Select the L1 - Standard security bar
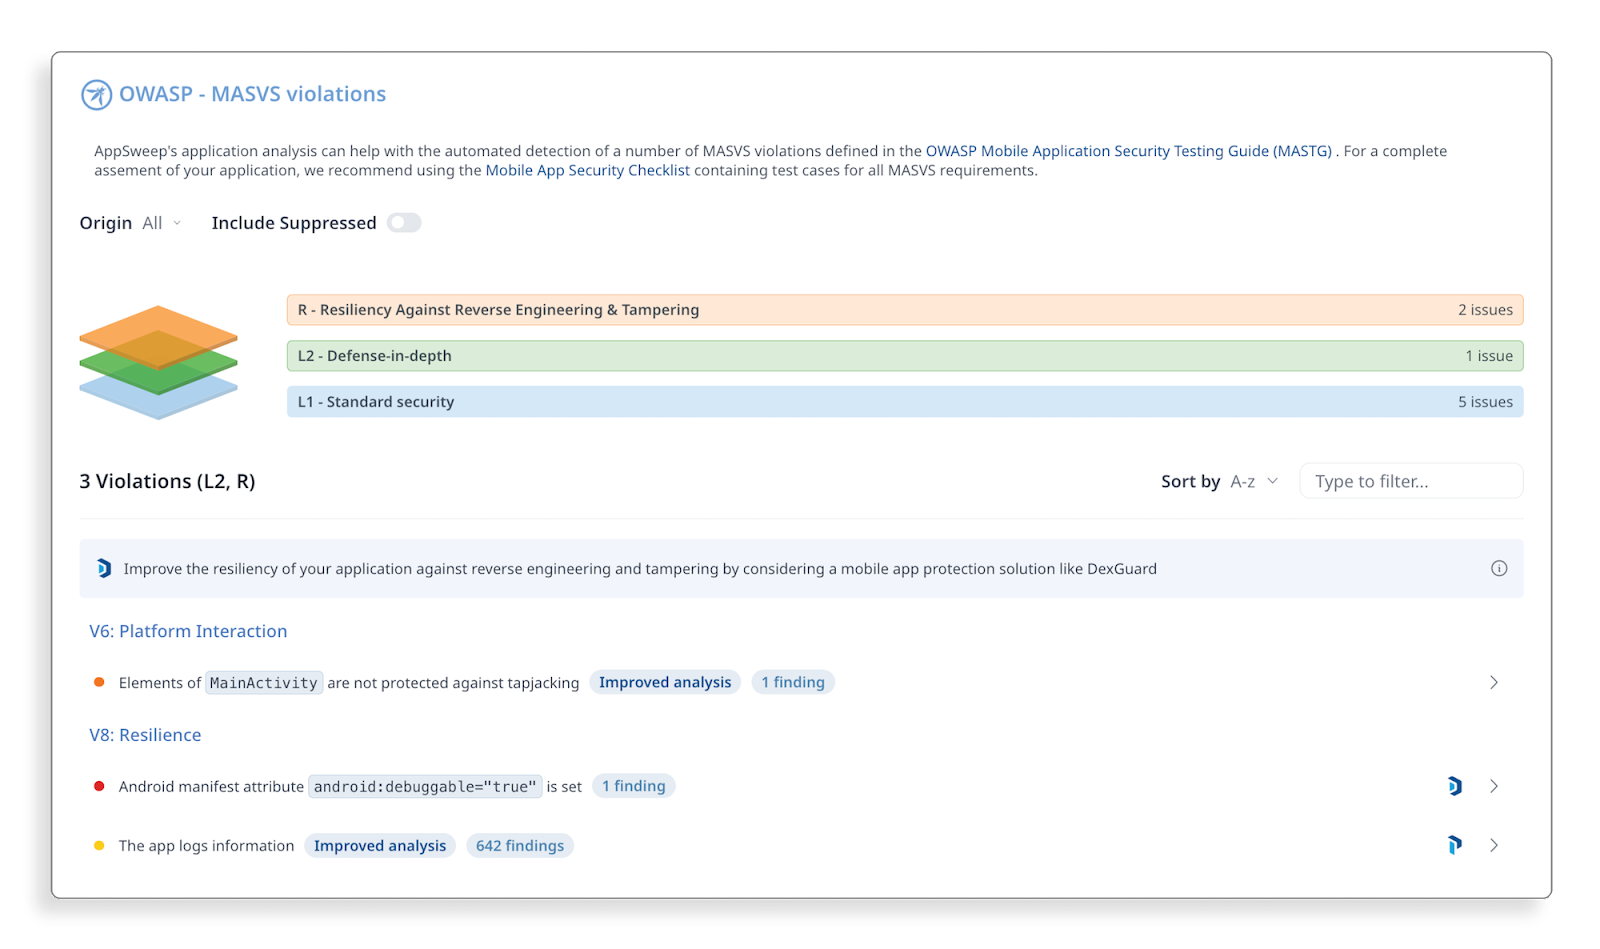The width and height of the screenshot is (1600, 949). (904, 402)
